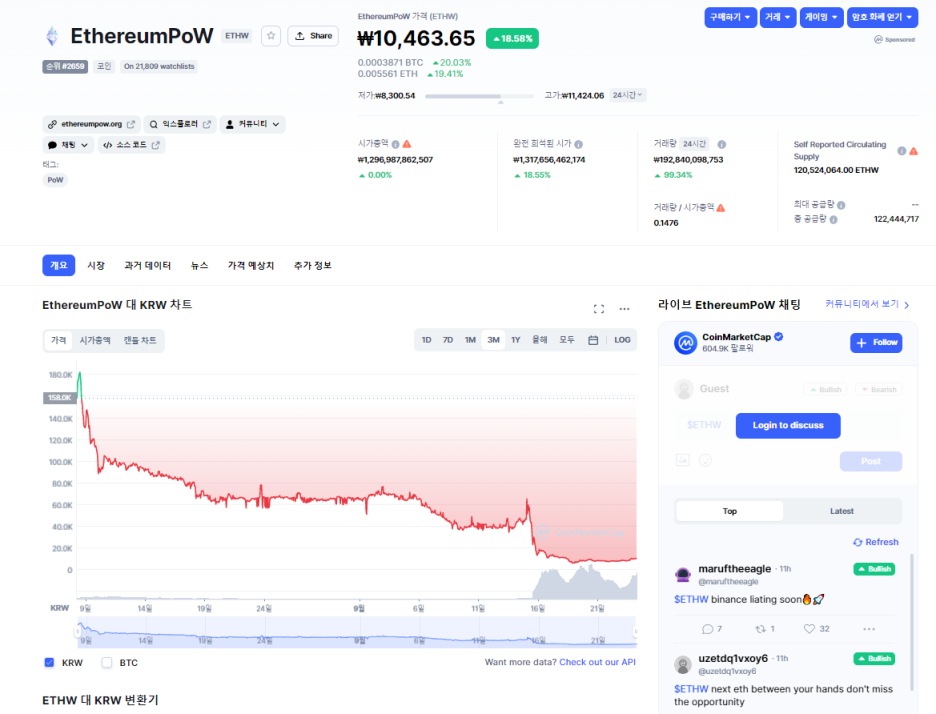Open the 소스 코드 link
936x714 pixels.
click(x=131, y=145)
